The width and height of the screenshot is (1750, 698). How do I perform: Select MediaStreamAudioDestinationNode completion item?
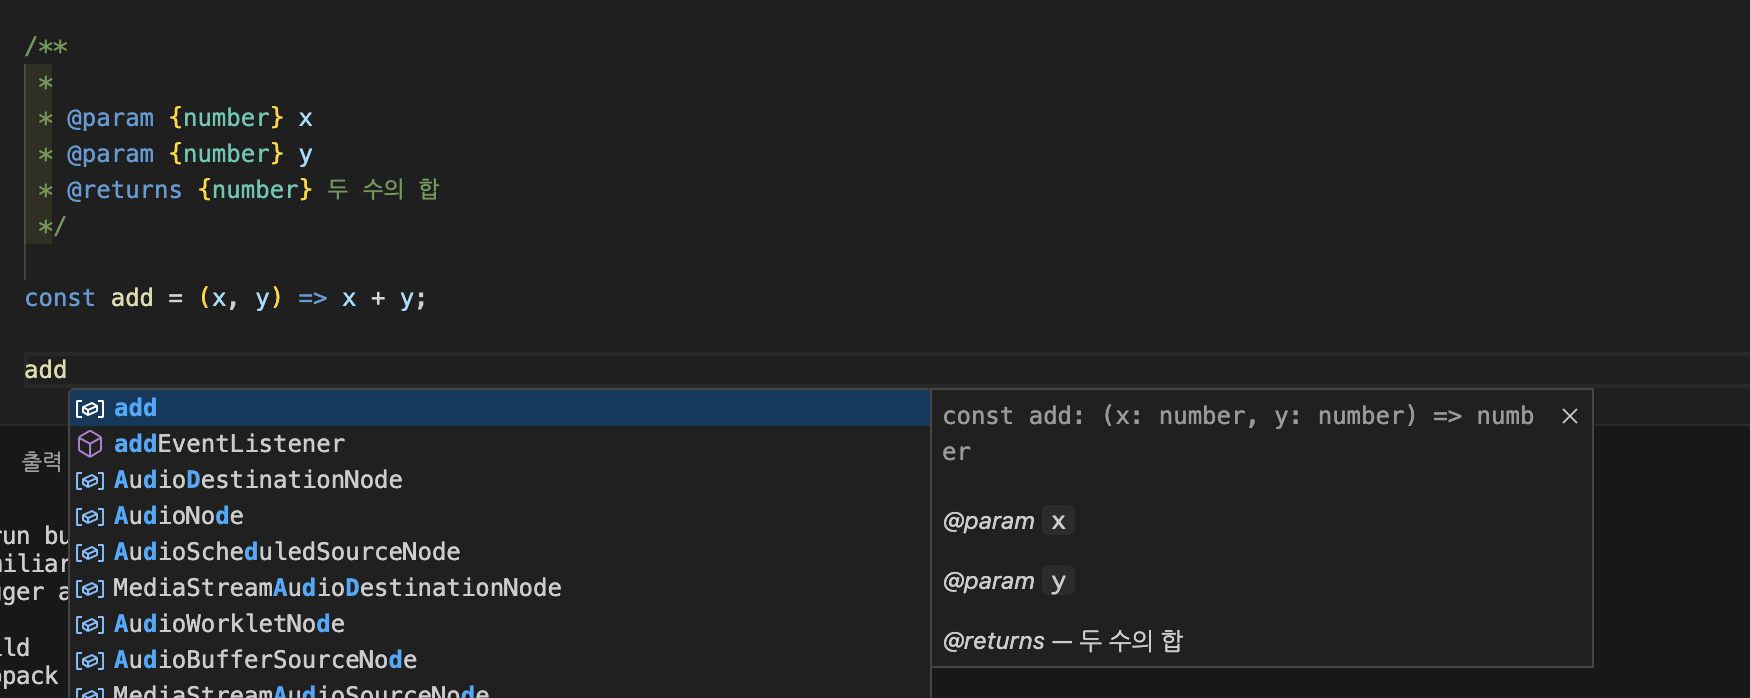coord(499,588)
